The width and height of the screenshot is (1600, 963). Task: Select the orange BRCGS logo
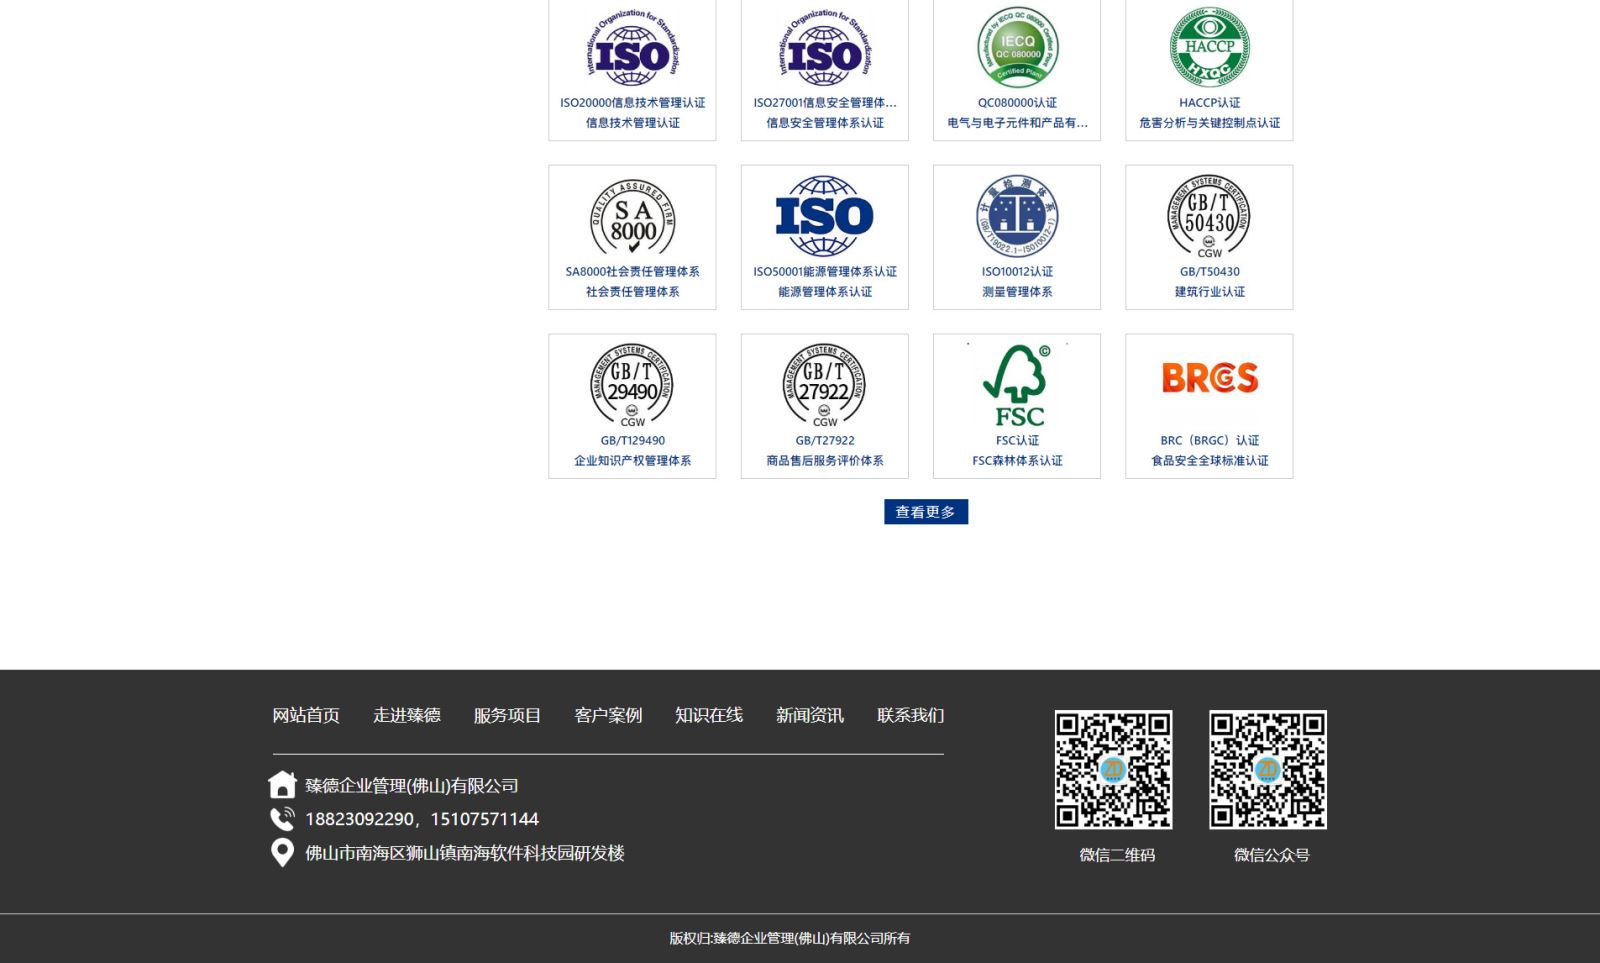pyautogui.click(x=1209, y=378)
